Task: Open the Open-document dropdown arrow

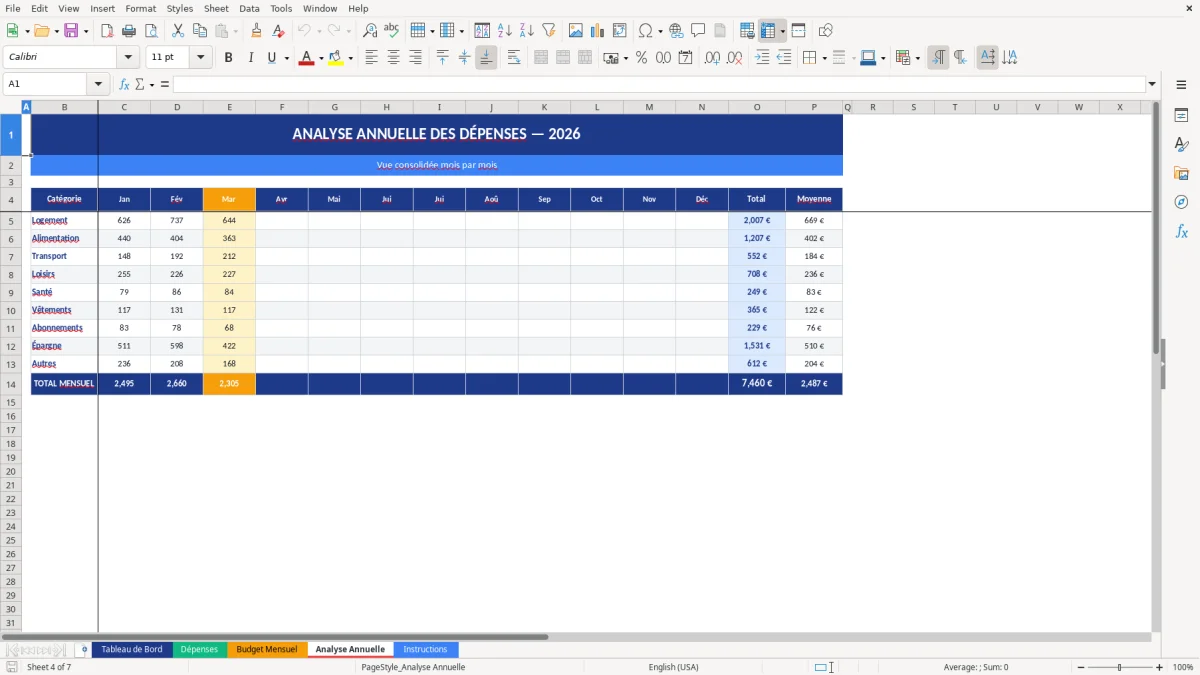Action: (55, 31)
